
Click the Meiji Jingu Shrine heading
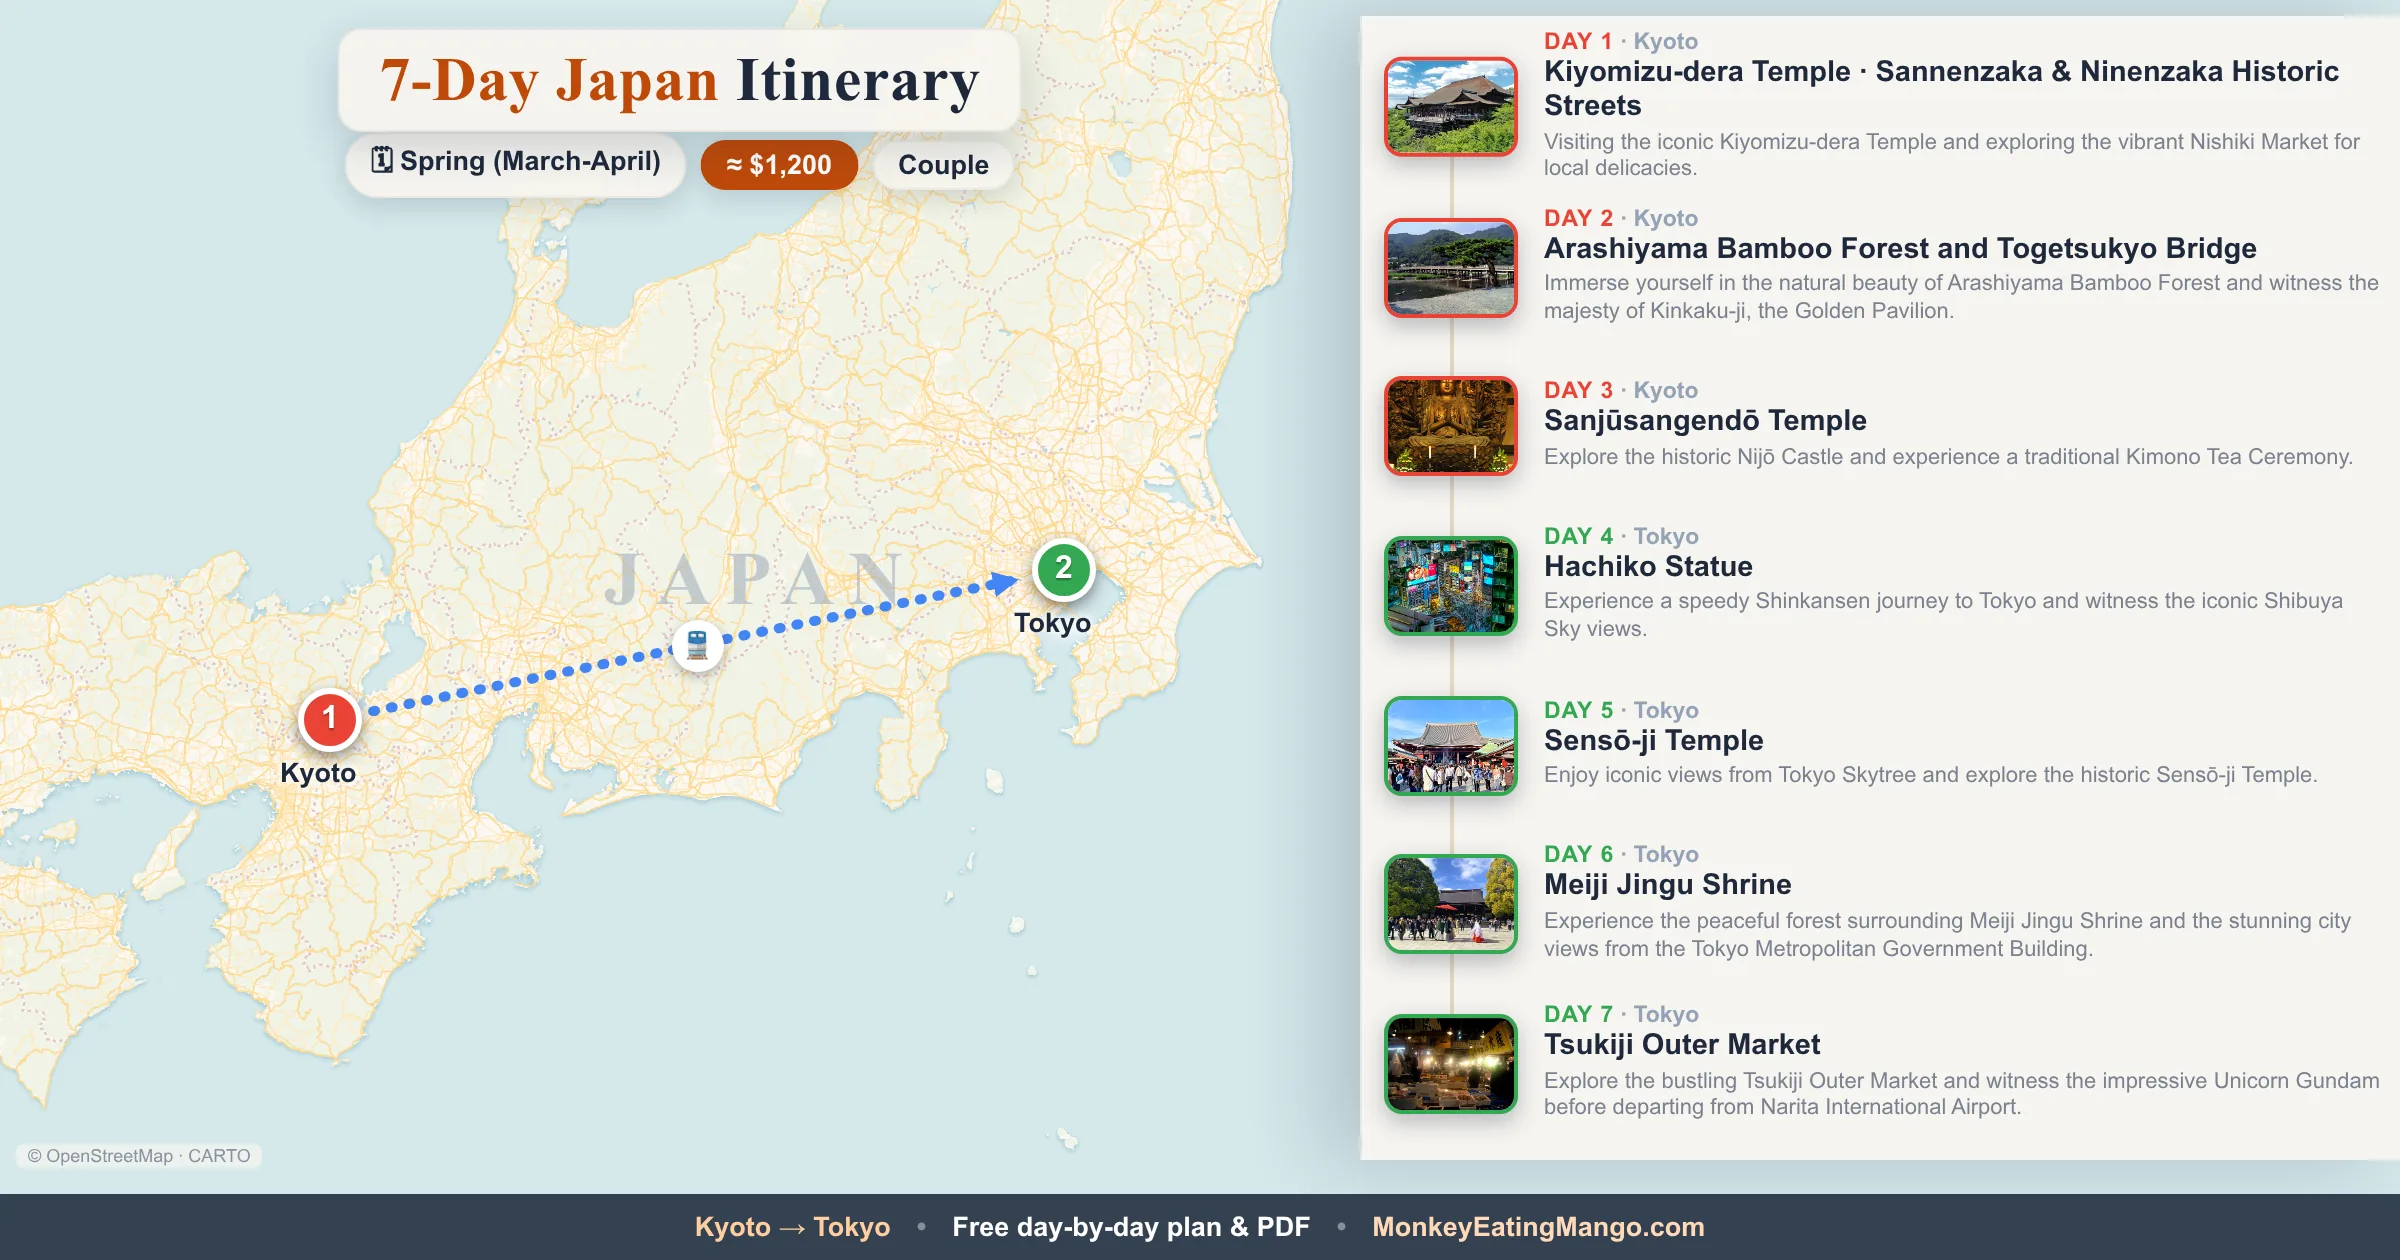(x=1667, y=884)
